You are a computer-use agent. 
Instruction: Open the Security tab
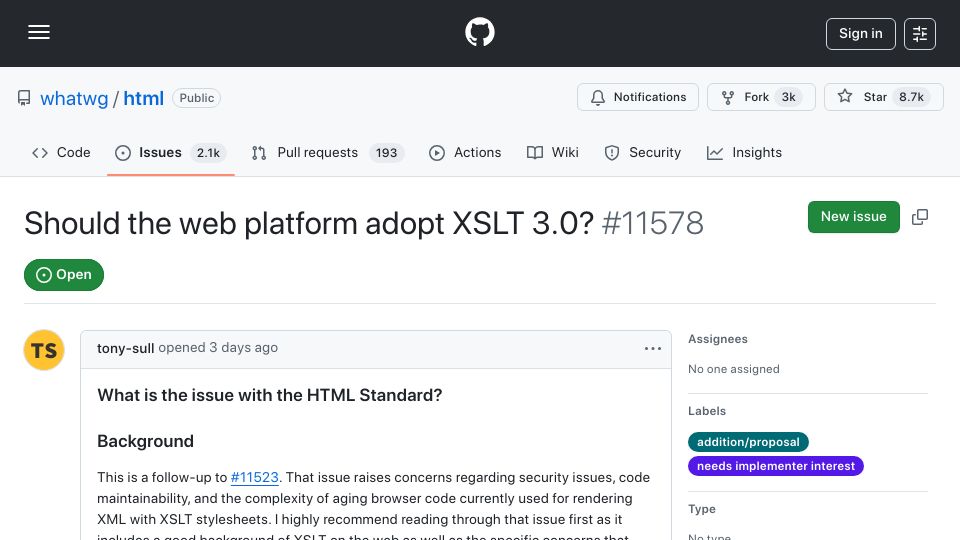642,152
